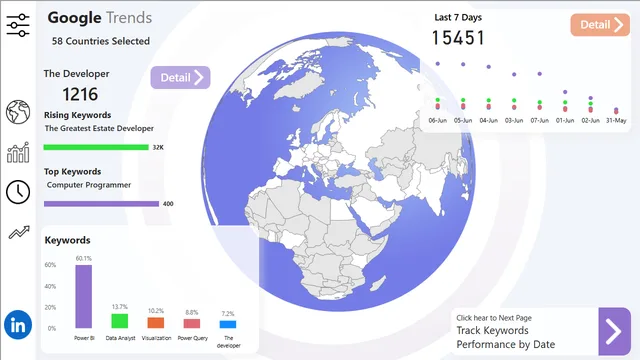The height and width of the screenshot is (360, 640).
Task: Click Track Keywords Performance by Date text
Action: (505, 337)
